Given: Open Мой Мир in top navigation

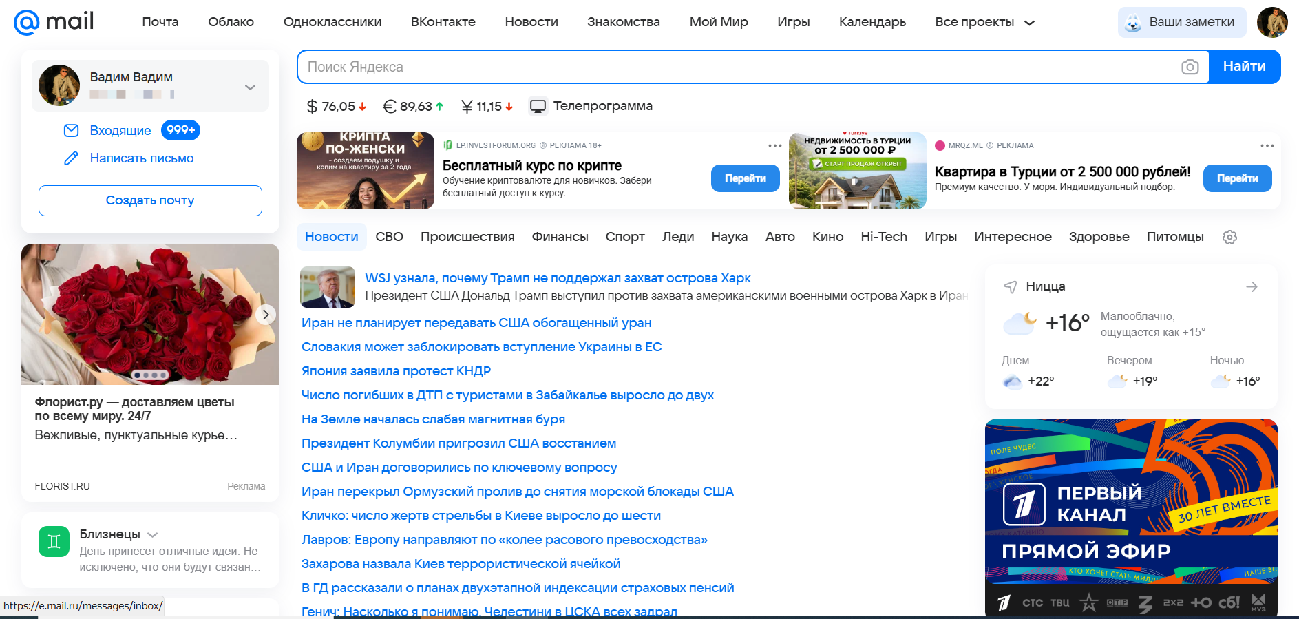Looking at the screenshot, I should coord(719,22).
